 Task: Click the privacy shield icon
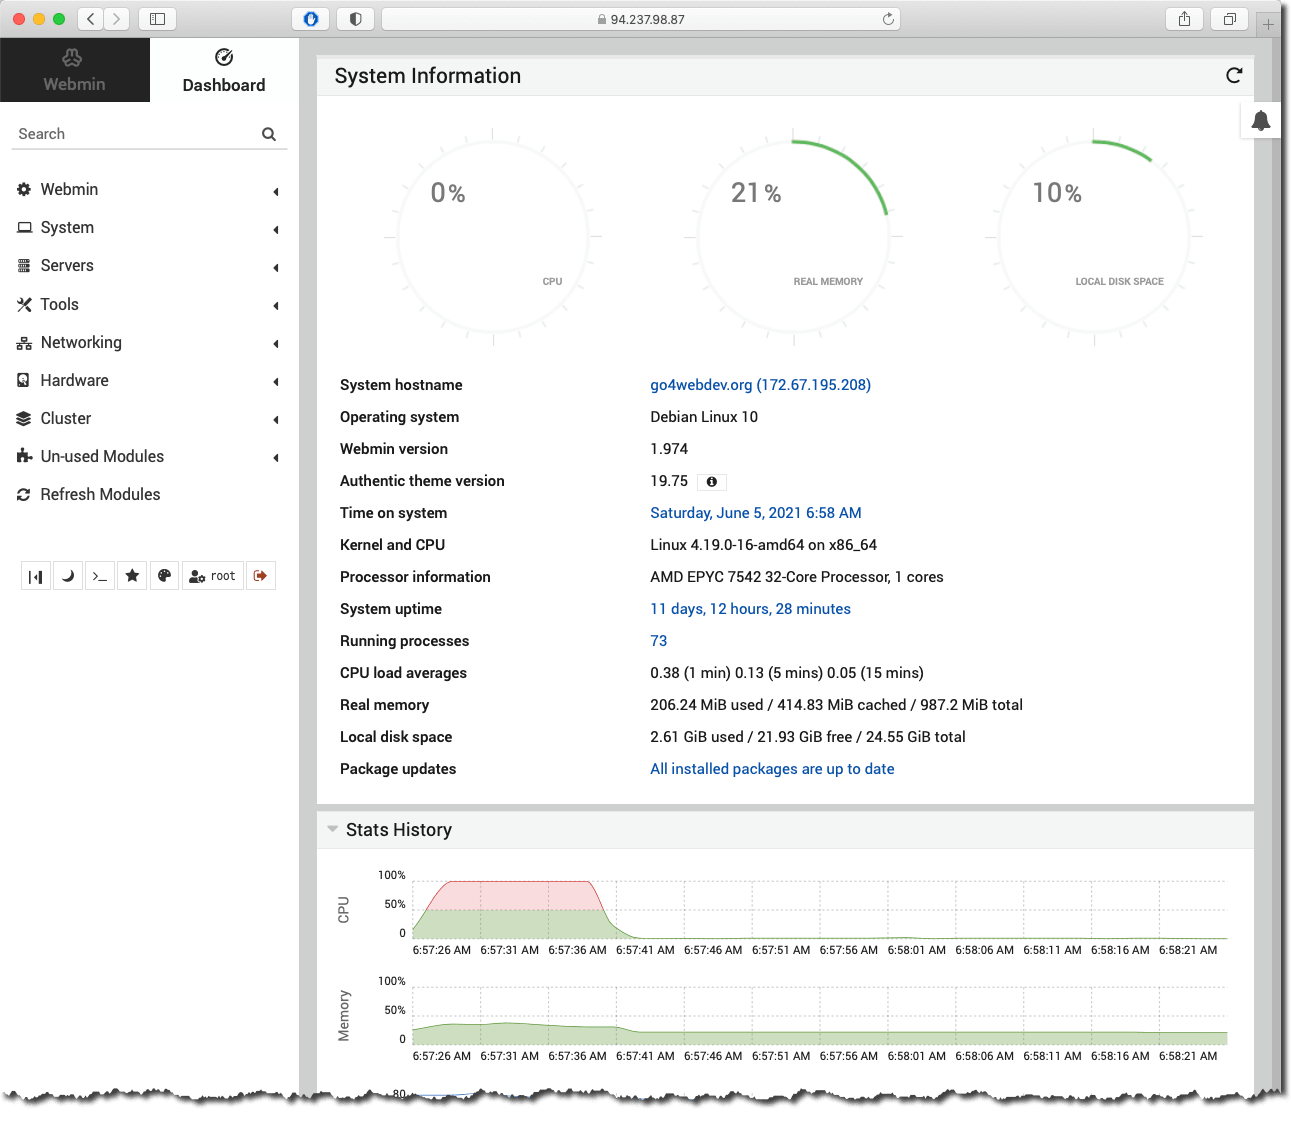point(356,19)
